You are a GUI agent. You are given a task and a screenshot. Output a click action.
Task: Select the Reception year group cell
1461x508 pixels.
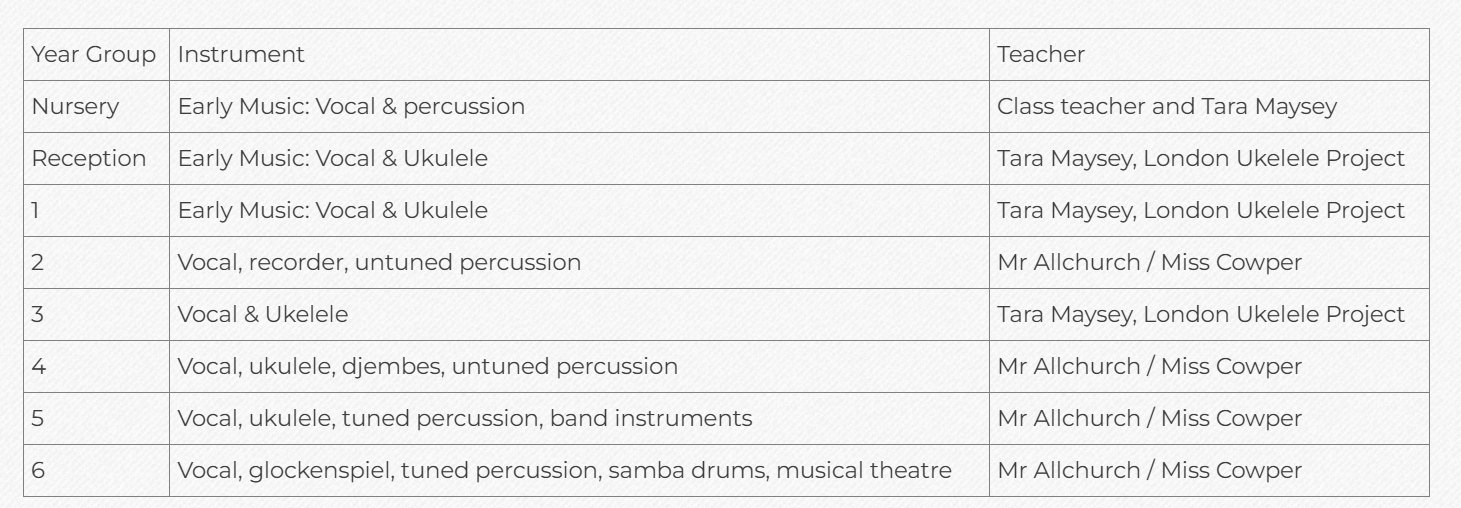point(96,159)
